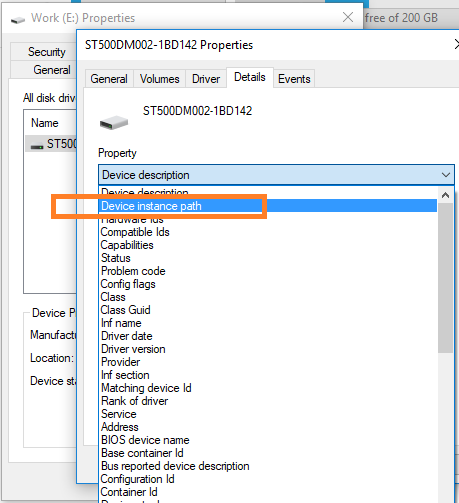Screen dimensions: 459x503
Task: Click the dropdown list scroll up arrow
Action: 445,195
